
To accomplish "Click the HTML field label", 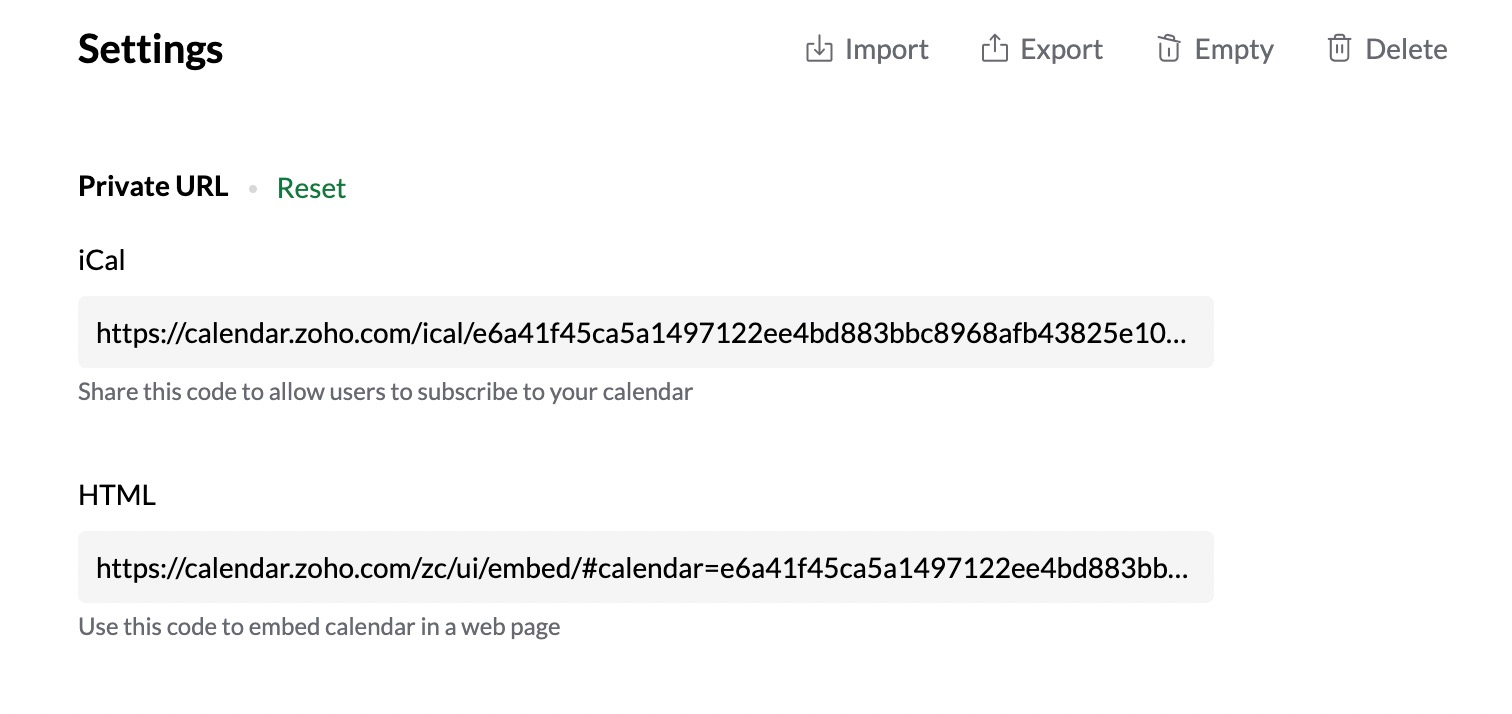I will [117, 495].
